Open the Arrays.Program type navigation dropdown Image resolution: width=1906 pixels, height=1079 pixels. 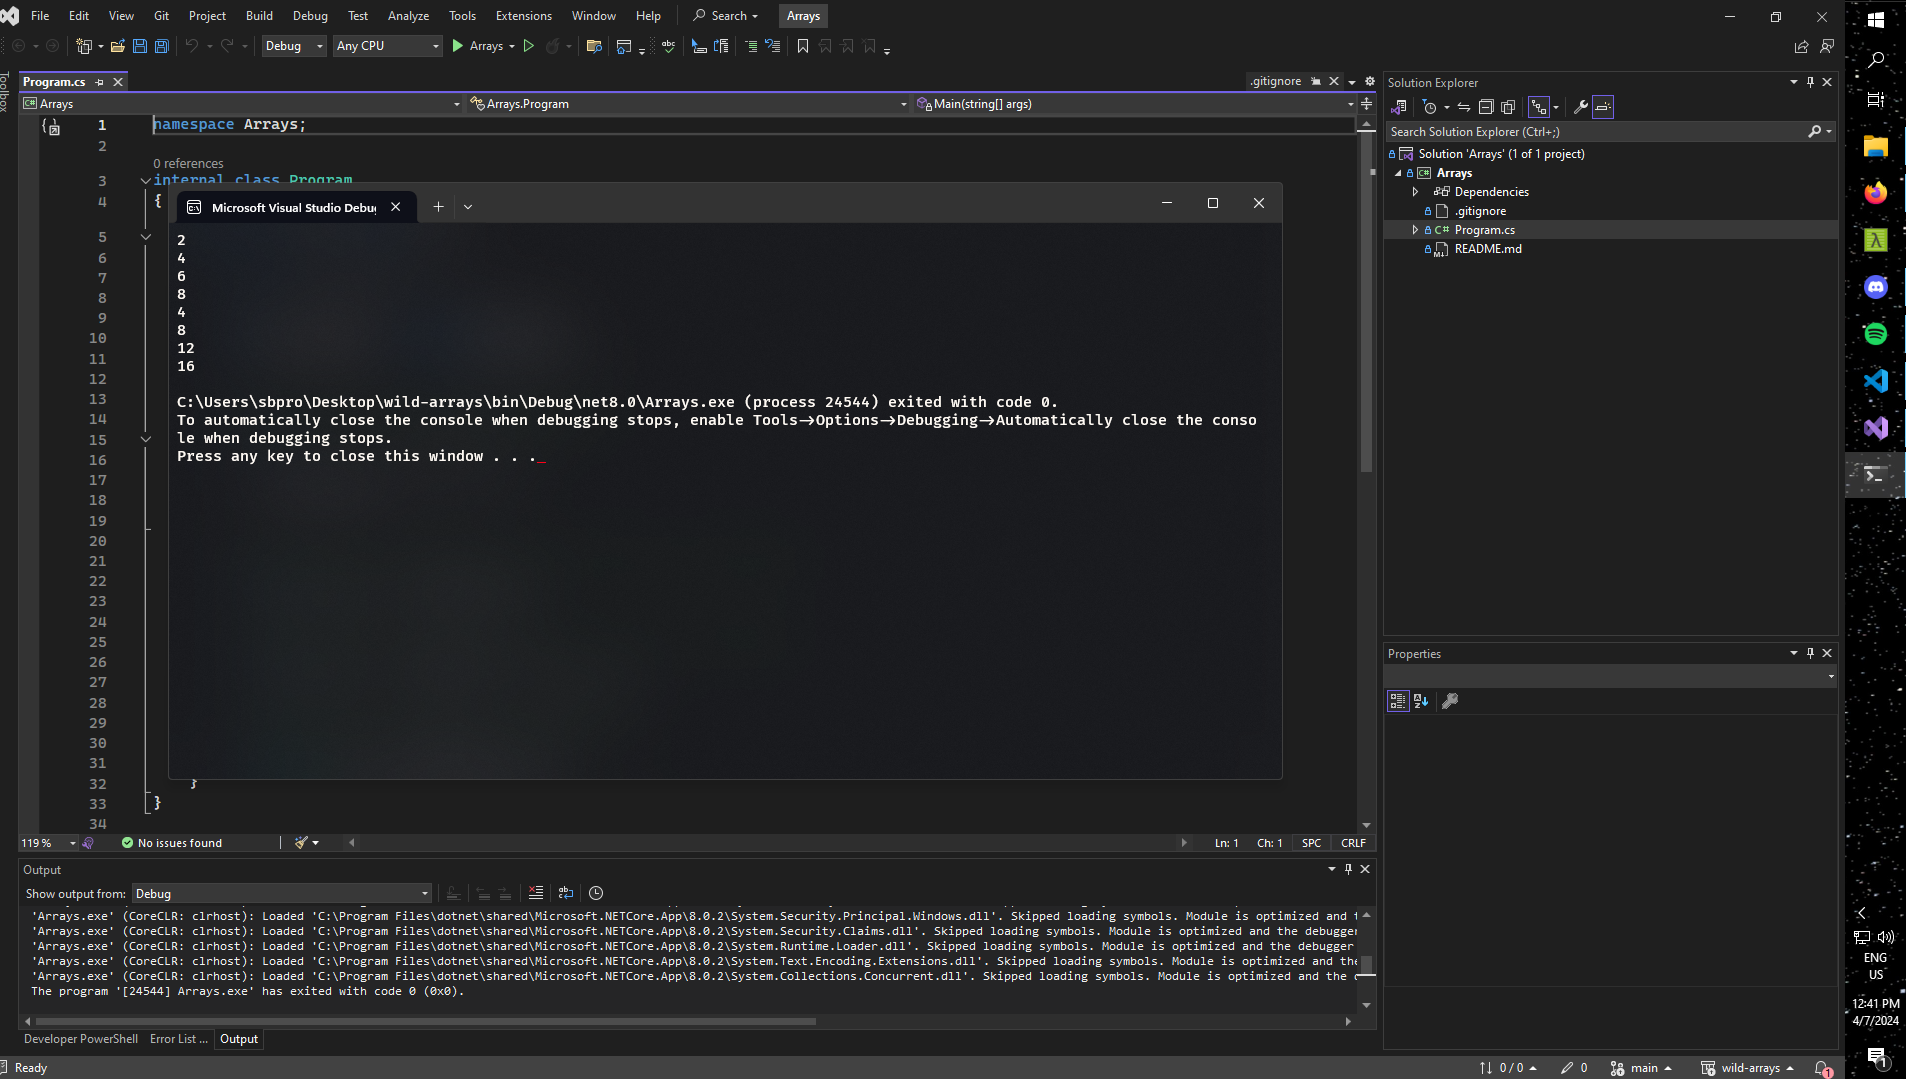click(x=688, y=104)
